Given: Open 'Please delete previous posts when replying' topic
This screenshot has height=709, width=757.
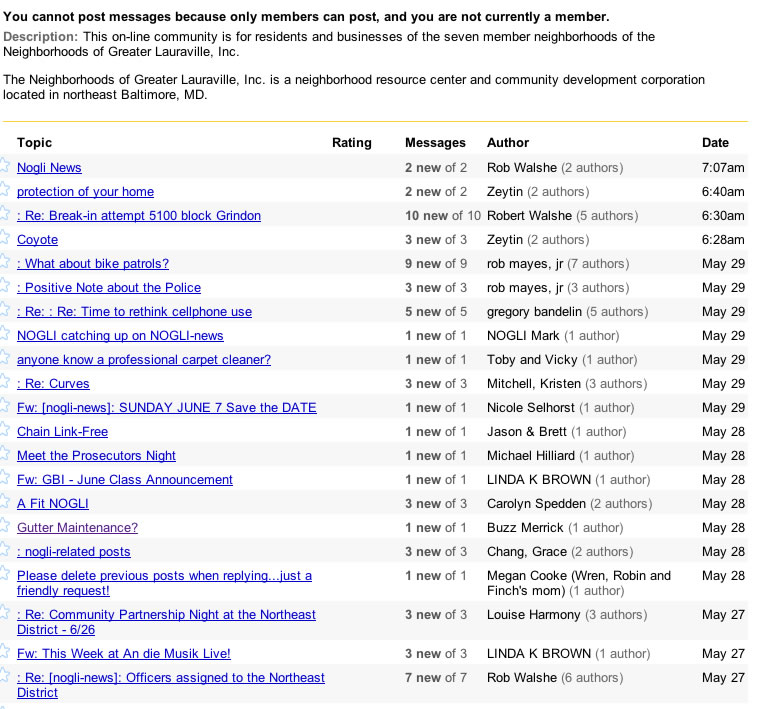Looking at the screenshot, I should pyautogui.click(x=164, y=576).
